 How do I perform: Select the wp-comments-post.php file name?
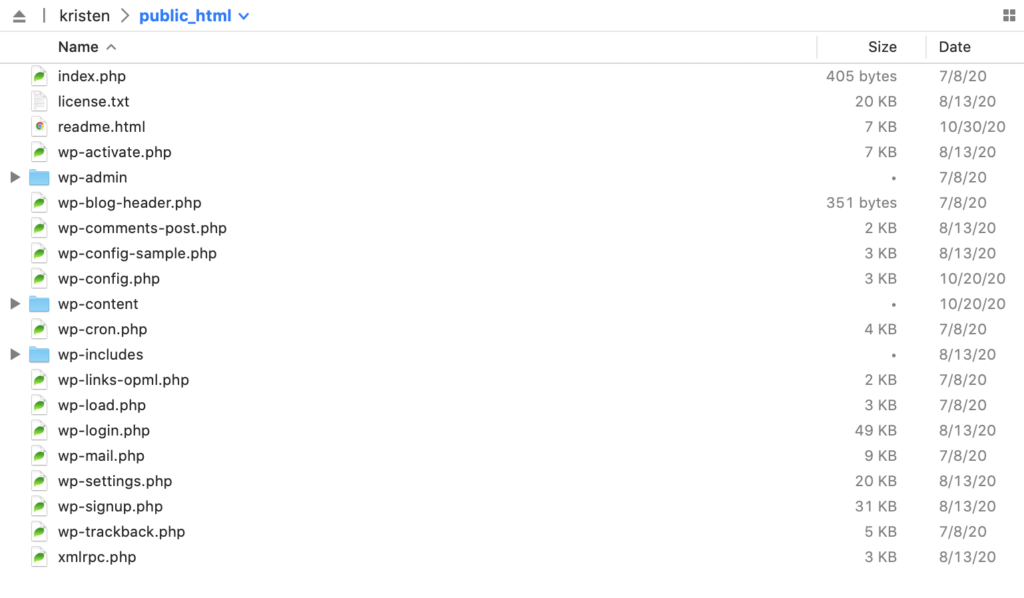tap(142, 228)
